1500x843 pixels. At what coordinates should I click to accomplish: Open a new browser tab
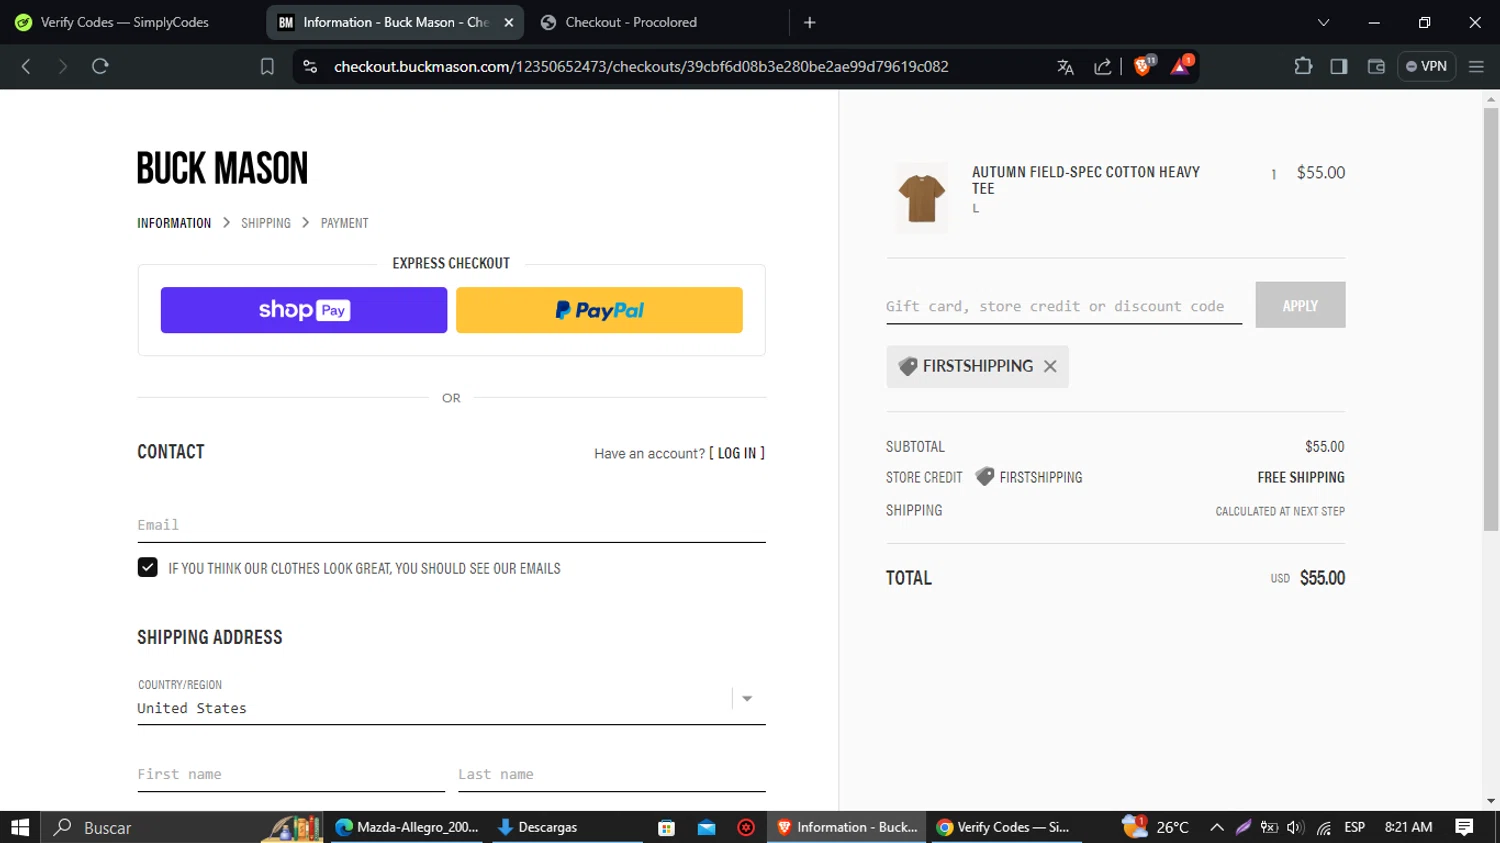pyautogui.click(x=810, y=22)
